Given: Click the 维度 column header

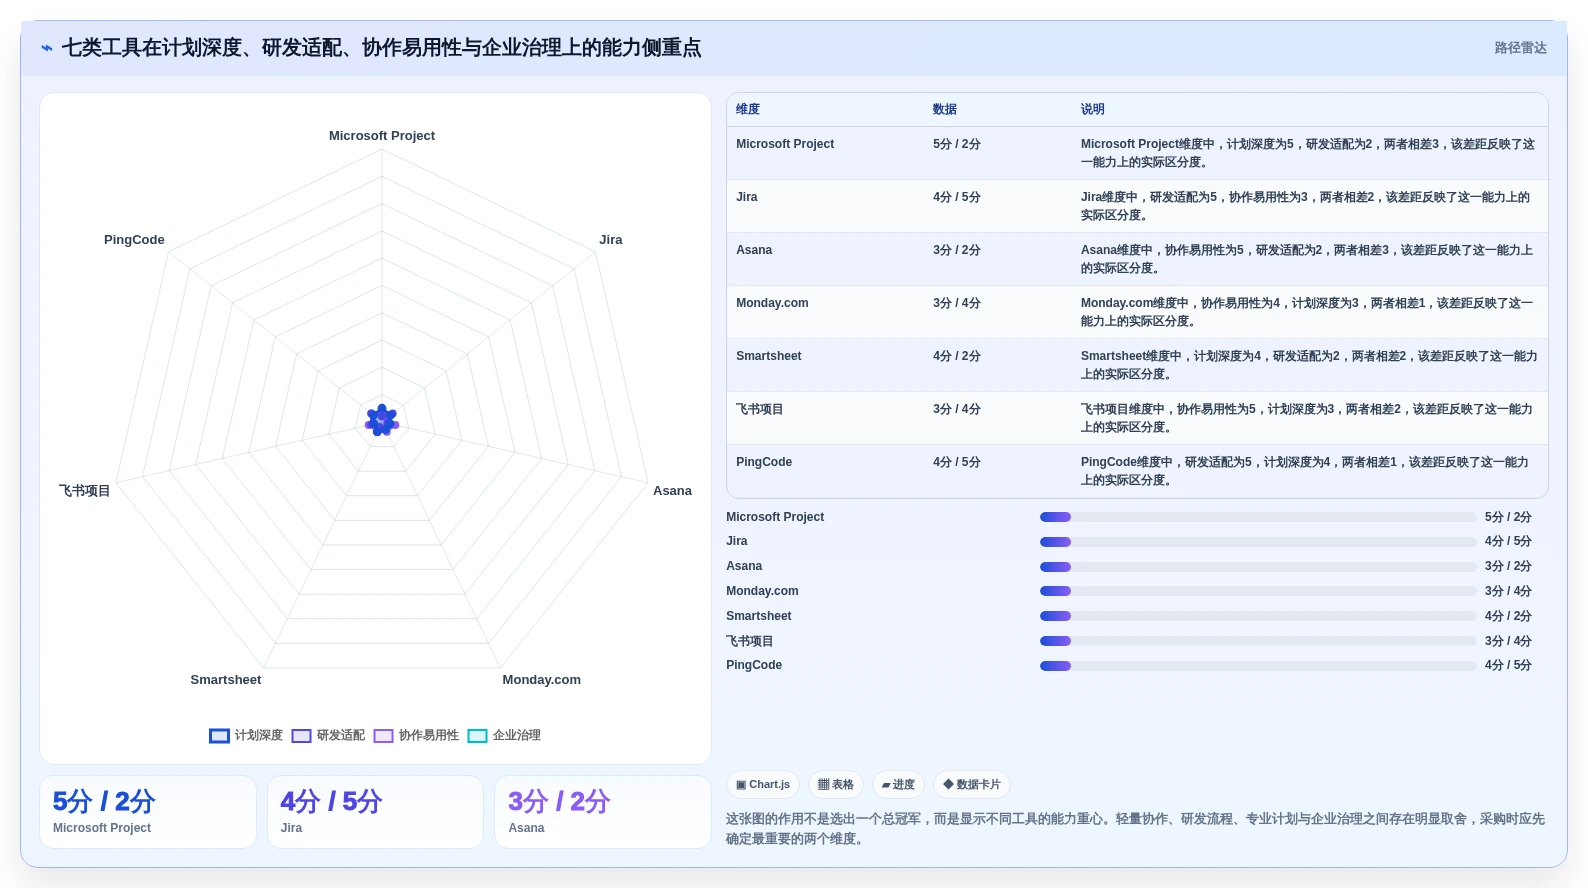Looking at the screenshot, I should coord(748,109).
